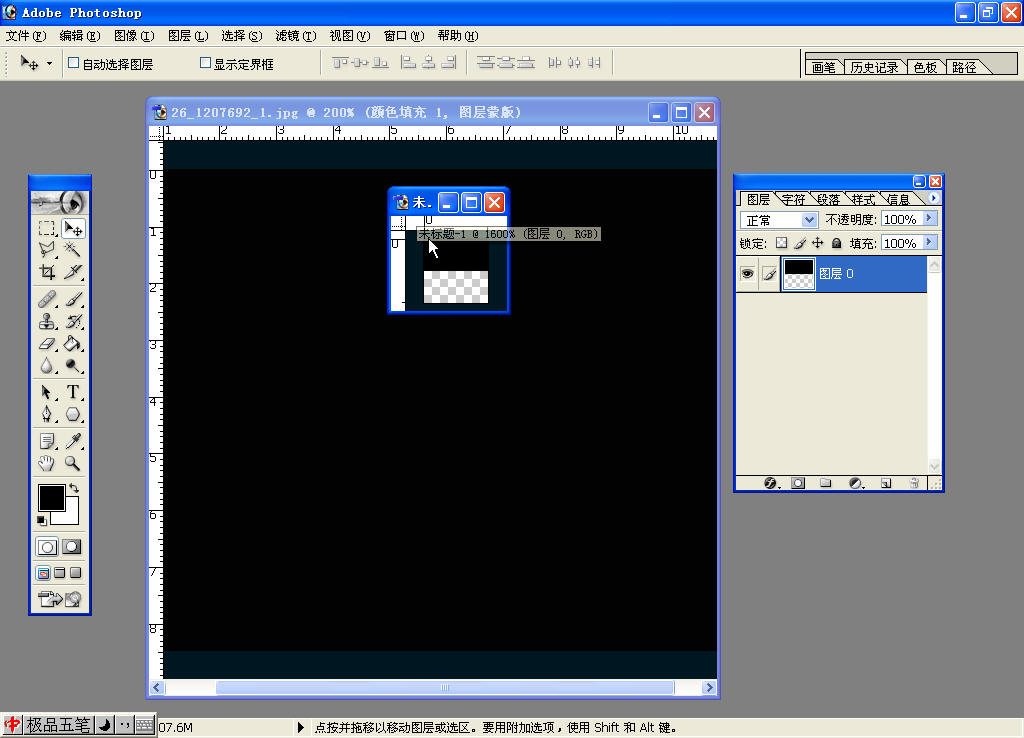Select the Hand tool

[x=46, y=464]
